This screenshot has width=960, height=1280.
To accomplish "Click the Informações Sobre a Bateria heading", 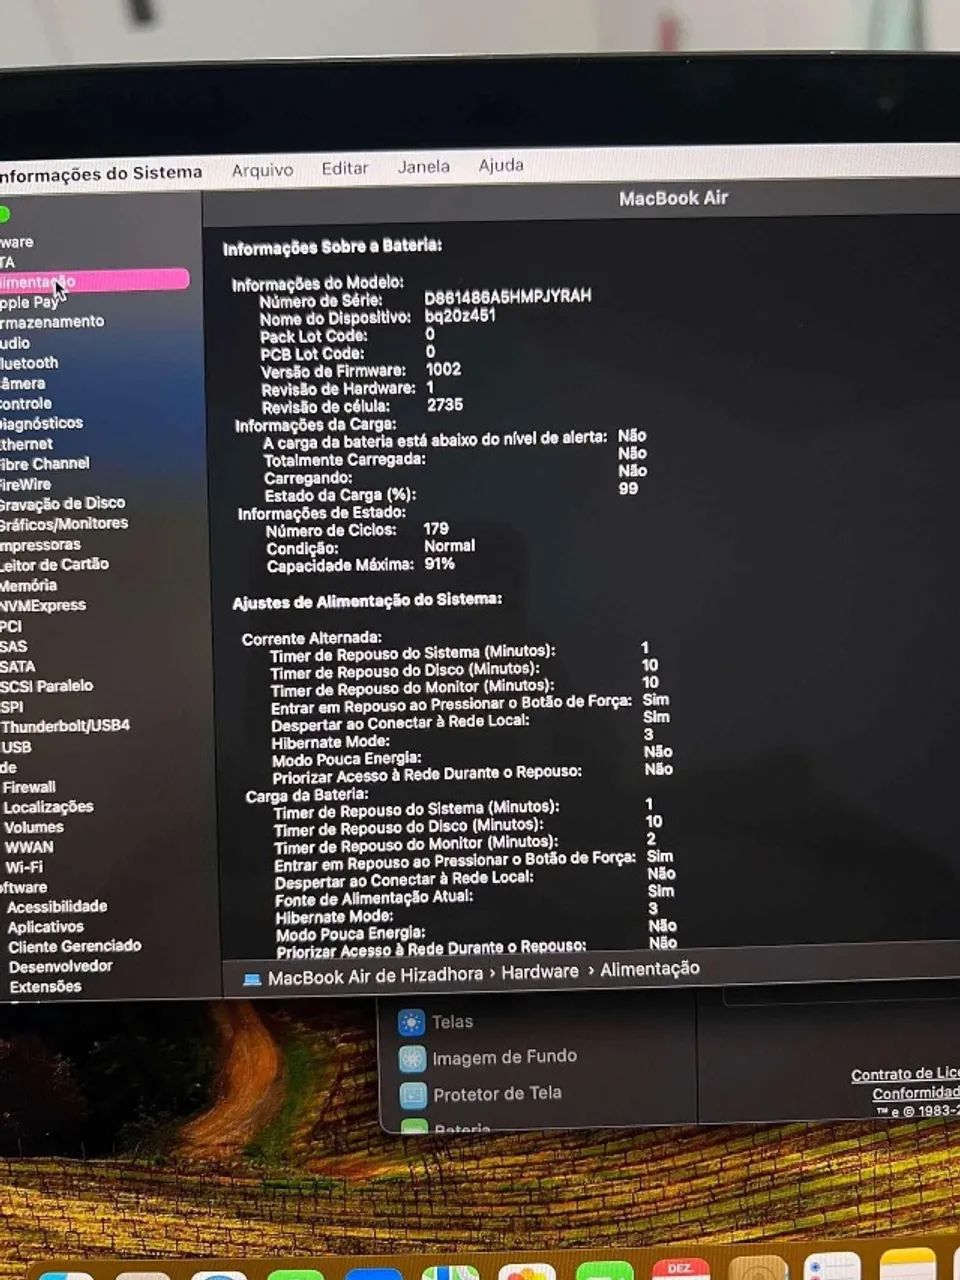I will coord(332,246).
